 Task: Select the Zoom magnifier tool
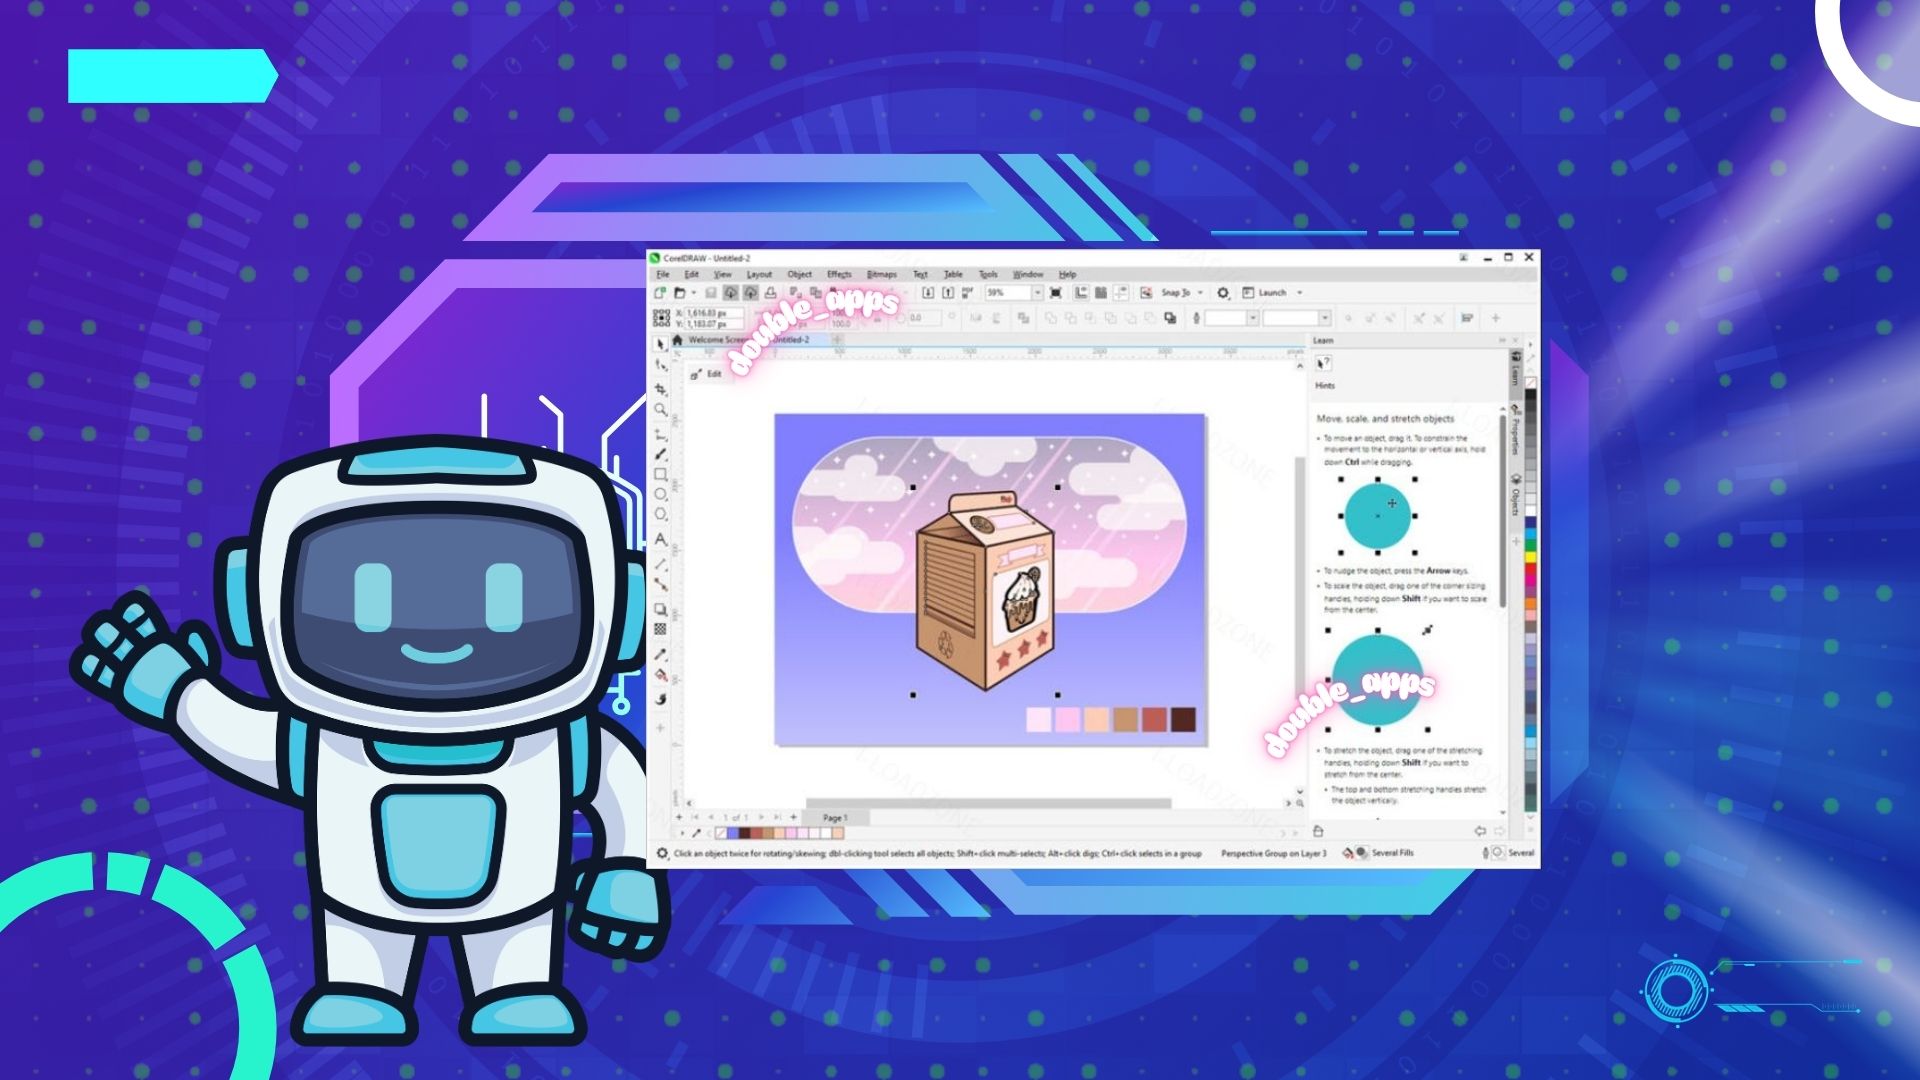[x=660, y=409]
